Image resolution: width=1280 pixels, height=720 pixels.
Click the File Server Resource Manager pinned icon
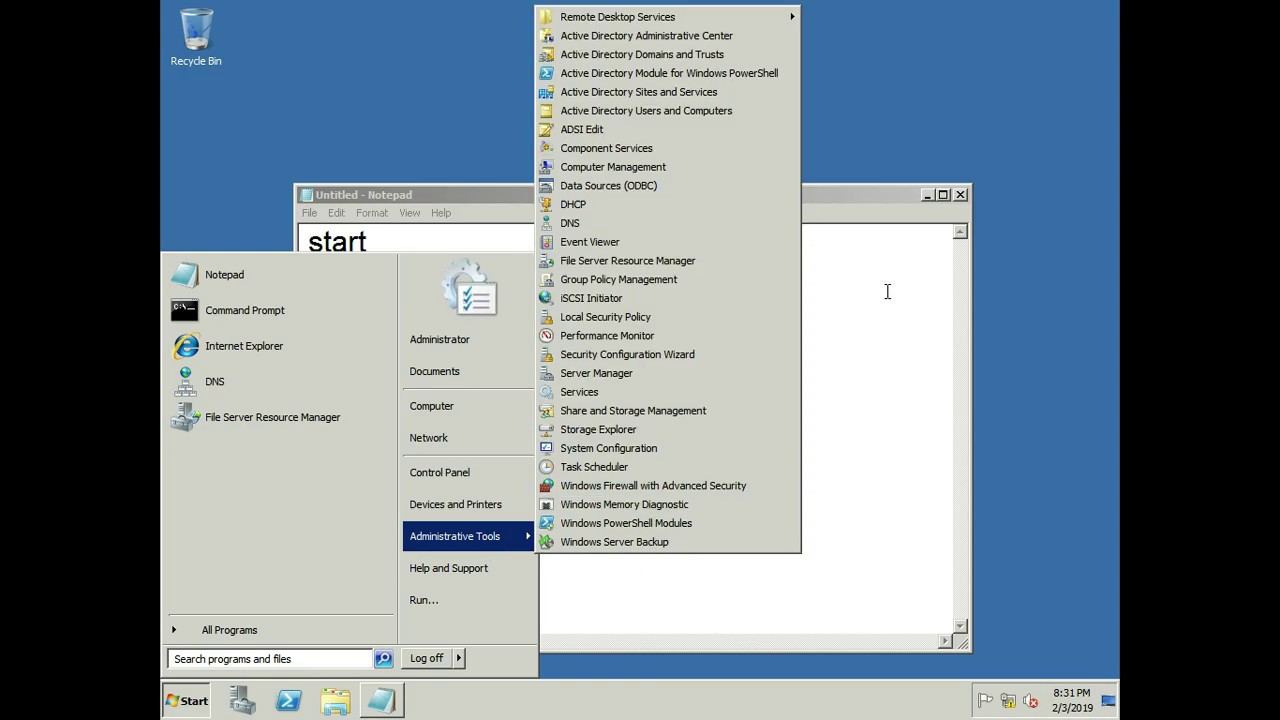(x=185, y=417)
